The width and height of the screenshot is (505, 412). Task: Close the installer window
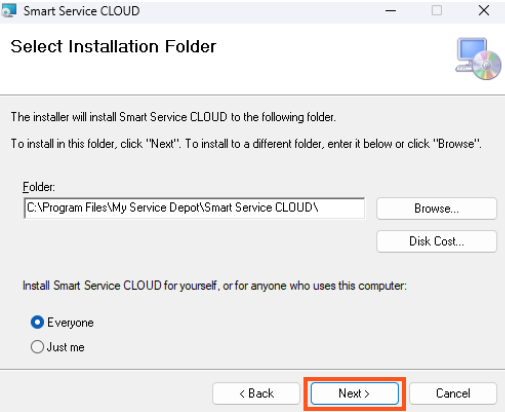[484, 11]
